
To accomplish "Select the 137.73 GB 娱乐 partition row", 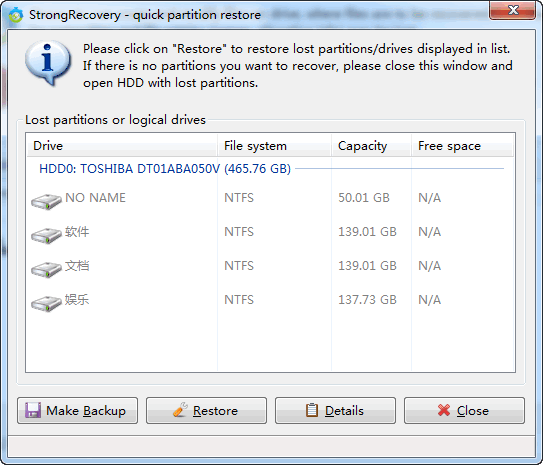I will coord(270,300).
